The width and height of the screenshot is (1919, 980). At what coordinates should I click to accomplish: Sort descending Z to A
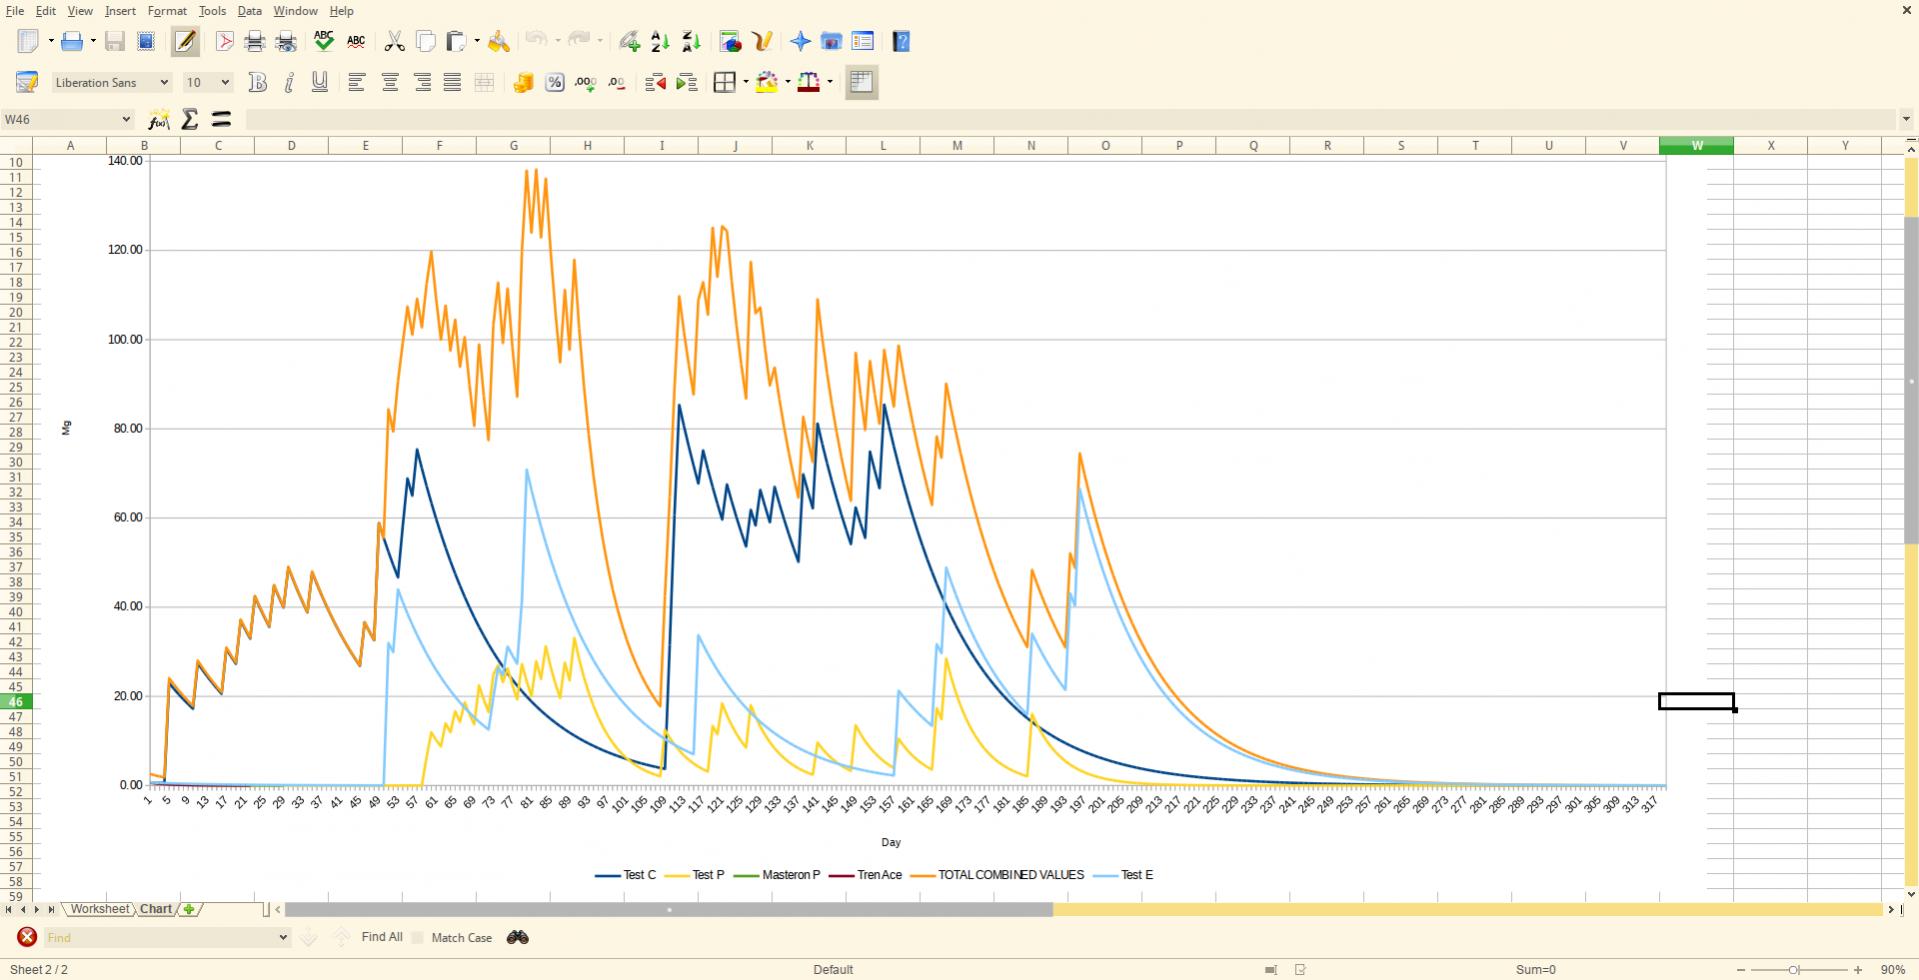[691, 41]
